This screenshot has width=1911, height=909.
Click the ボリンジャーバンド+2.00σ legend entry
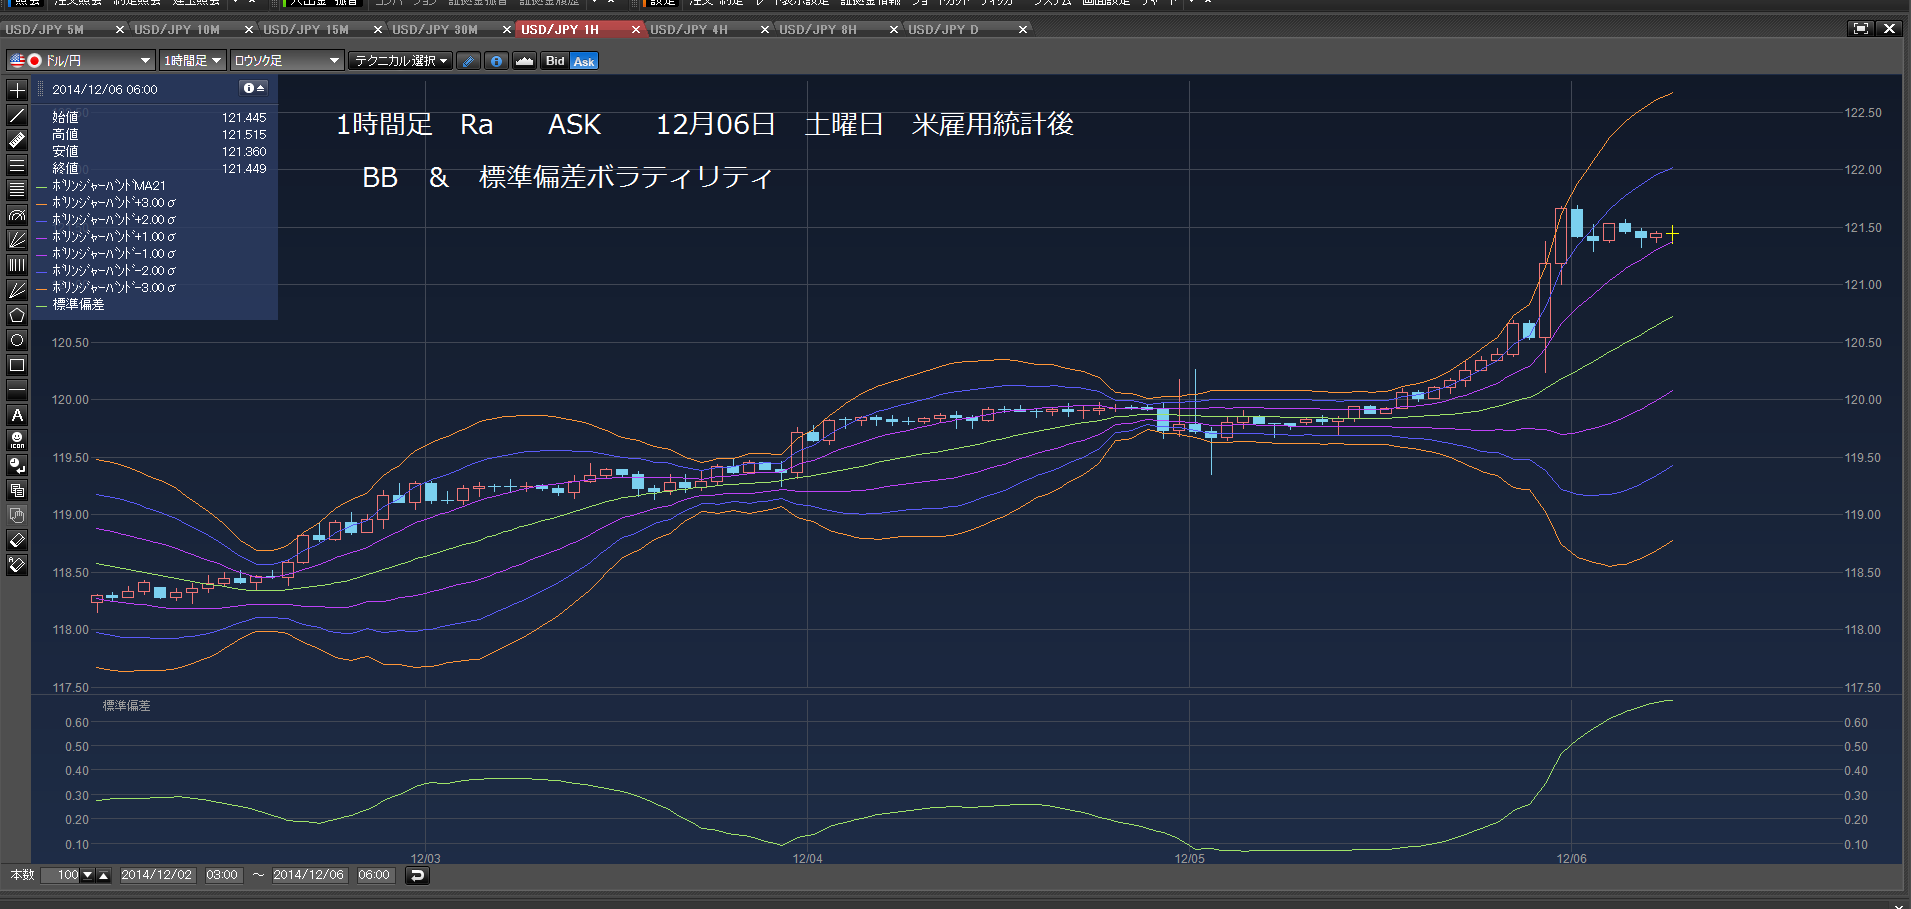click(113, 220)
